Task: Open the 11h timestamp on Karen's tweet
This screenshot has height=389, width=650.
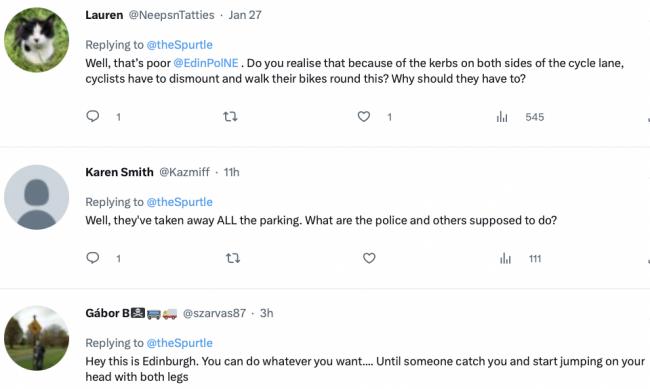Action: click(x=232, y=172)
